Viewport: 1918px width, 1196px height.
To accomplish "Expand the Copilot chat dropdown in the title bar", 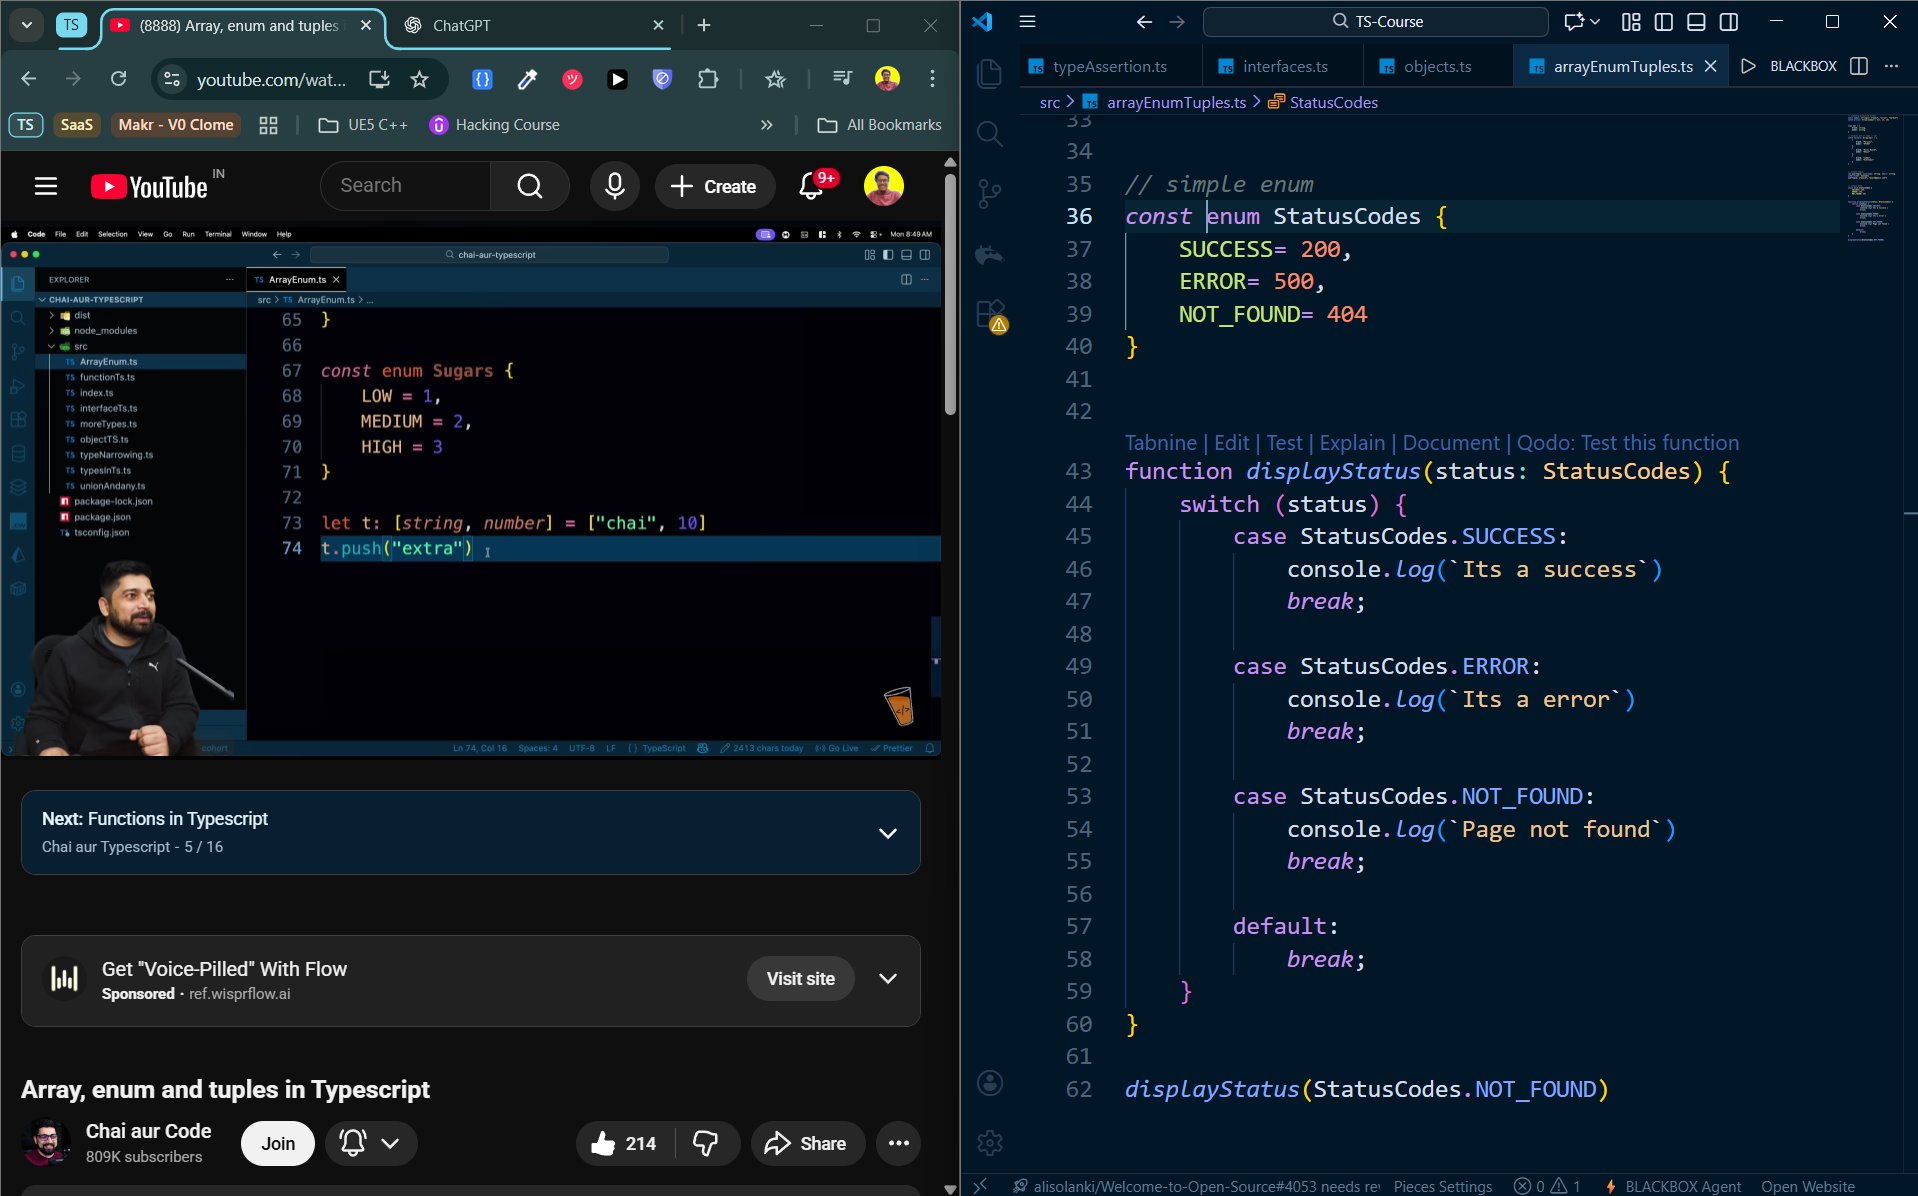I will pyautogui.click(x=1594, y=22).
